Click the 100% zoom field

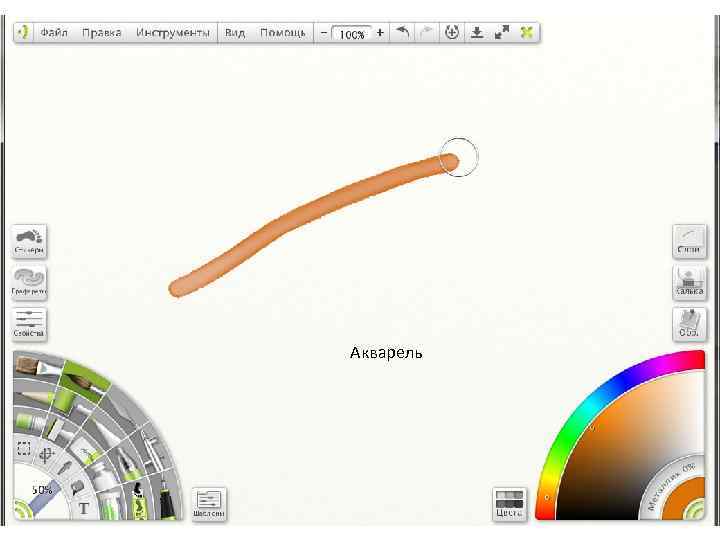(351, 34)
